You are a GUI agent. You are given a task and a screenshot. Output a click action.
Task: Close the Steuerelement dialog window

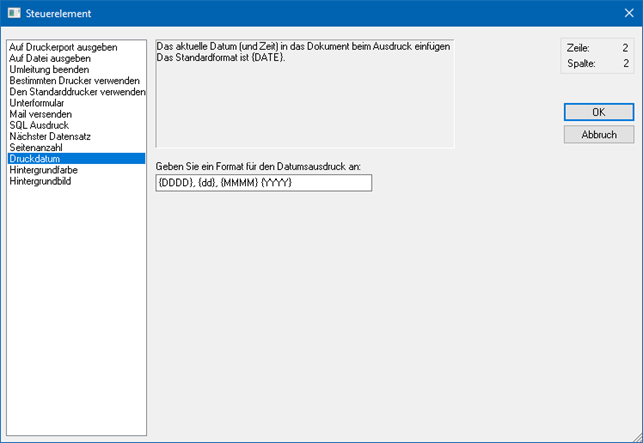pyautogui.click(x=626, y=14)
